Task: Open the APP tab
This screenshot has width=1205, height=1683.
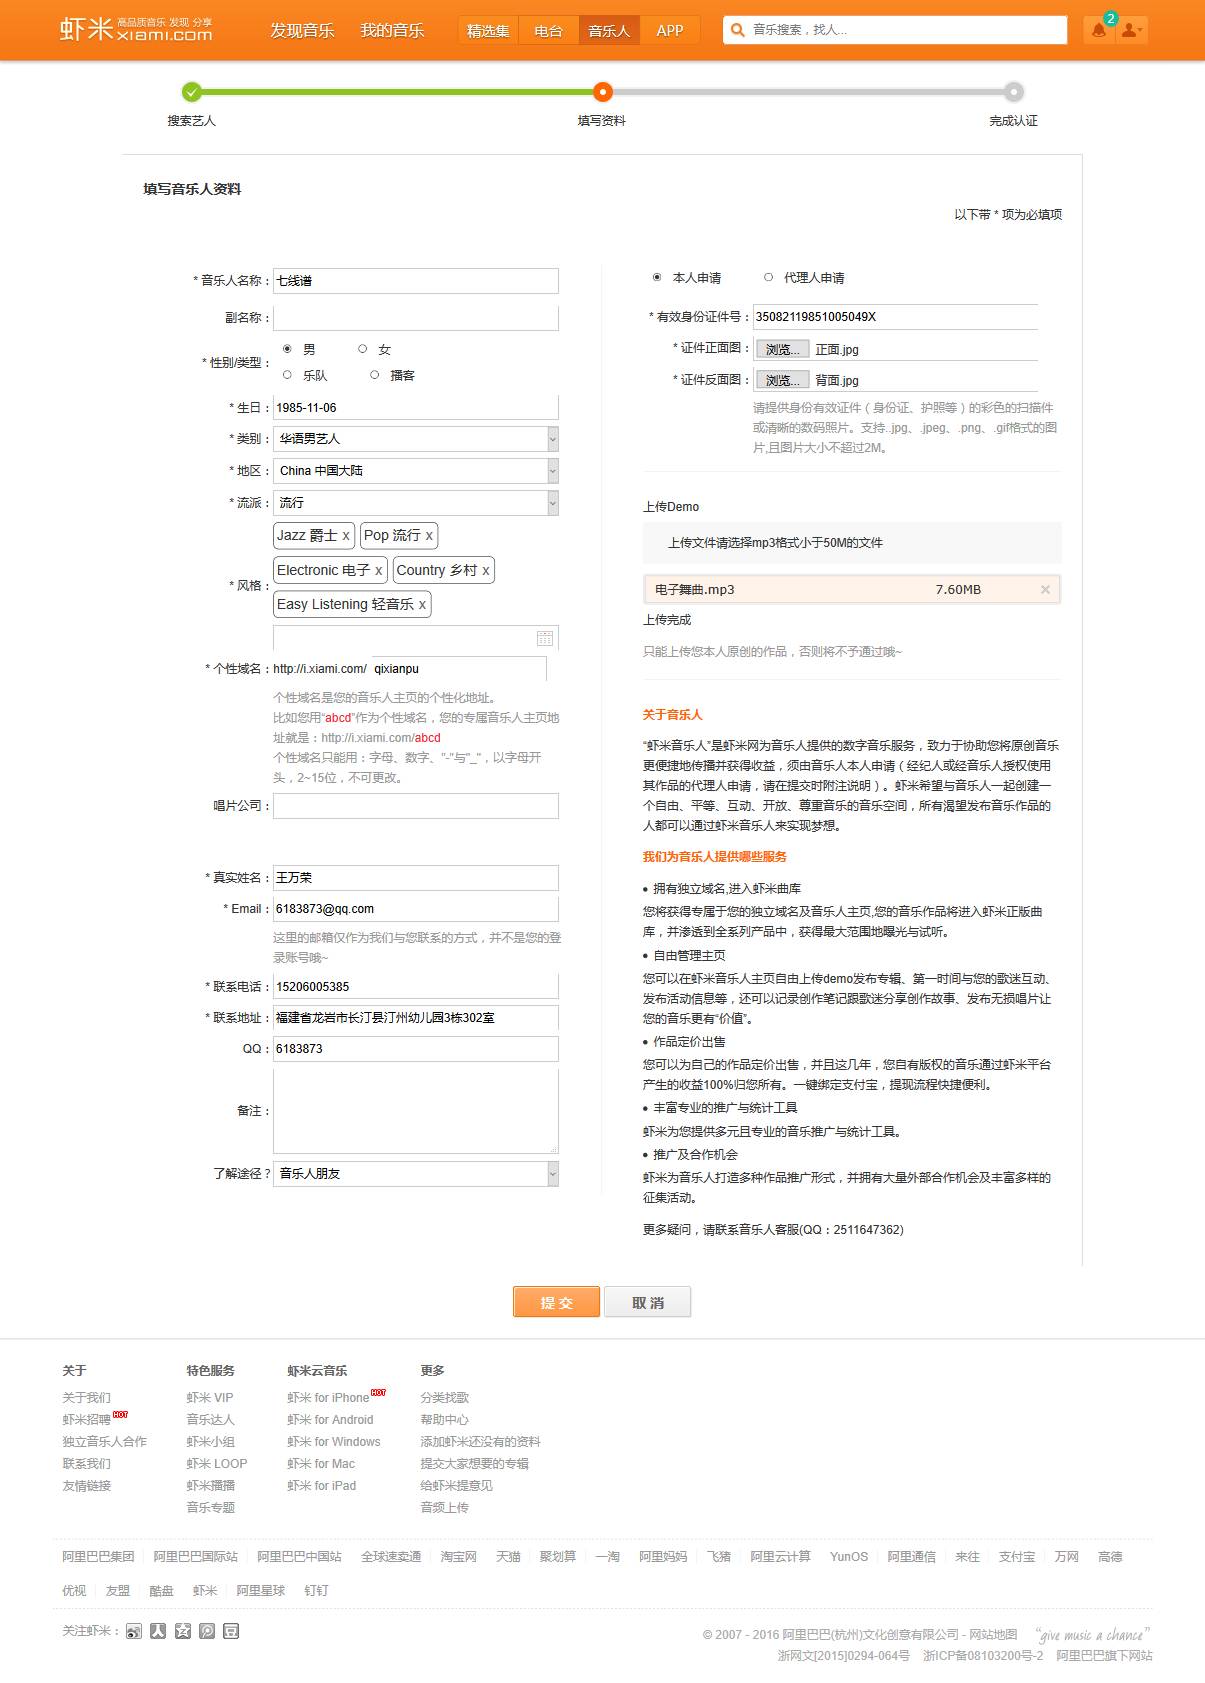Action: pos(670,30)
